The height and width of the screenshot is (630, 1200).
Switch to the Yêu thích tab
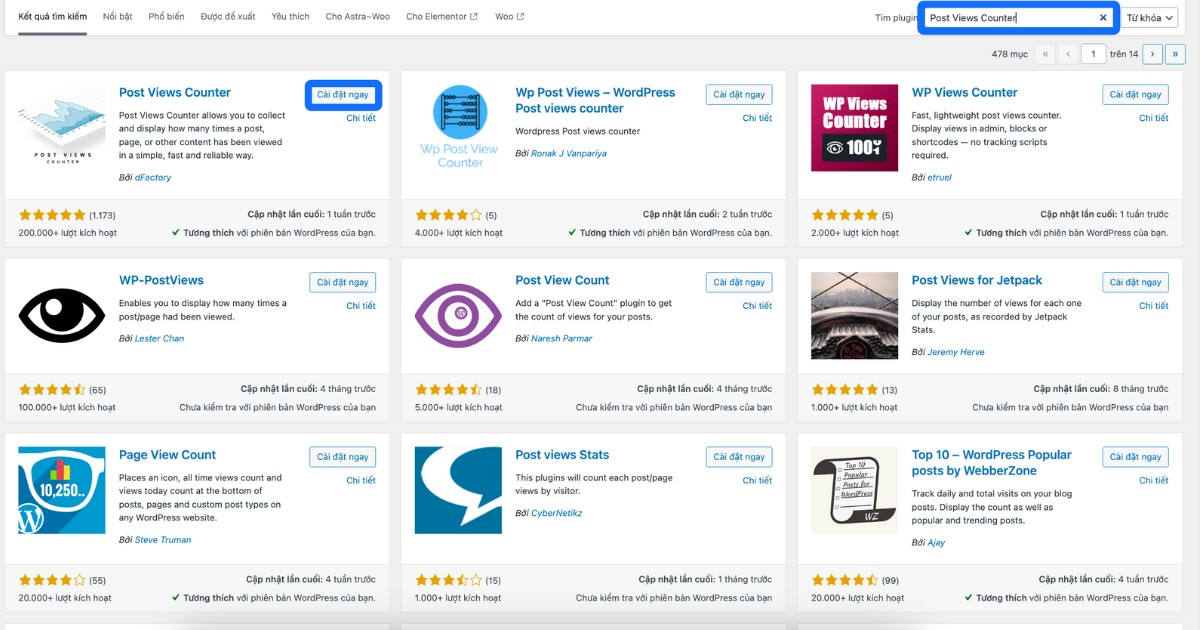point(291,17)
